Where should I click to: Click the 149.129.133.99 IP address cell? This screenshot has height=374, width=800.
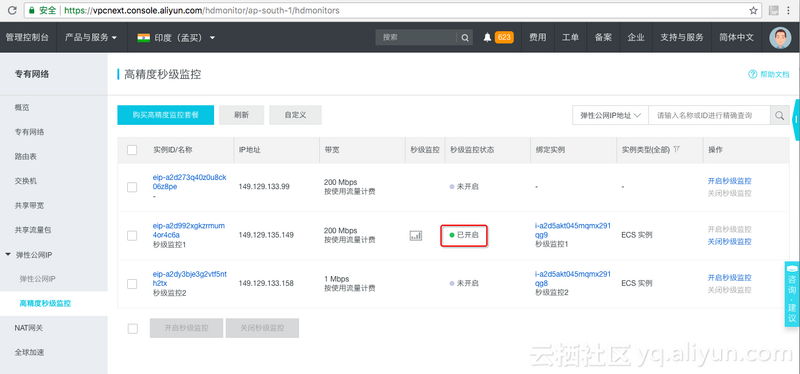click(264, 187)
